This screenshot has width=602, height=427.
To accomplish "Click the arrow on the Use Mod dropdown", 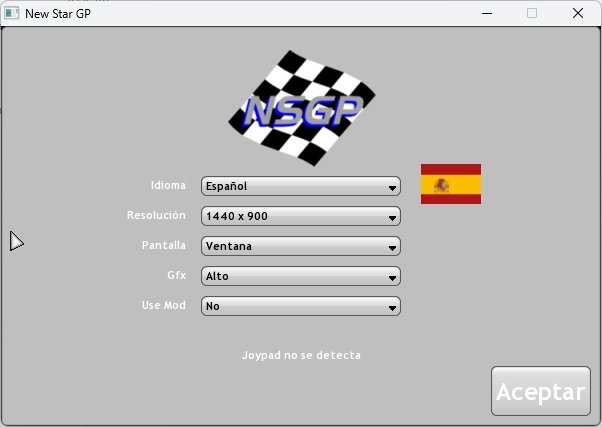I will pos(391,307).
